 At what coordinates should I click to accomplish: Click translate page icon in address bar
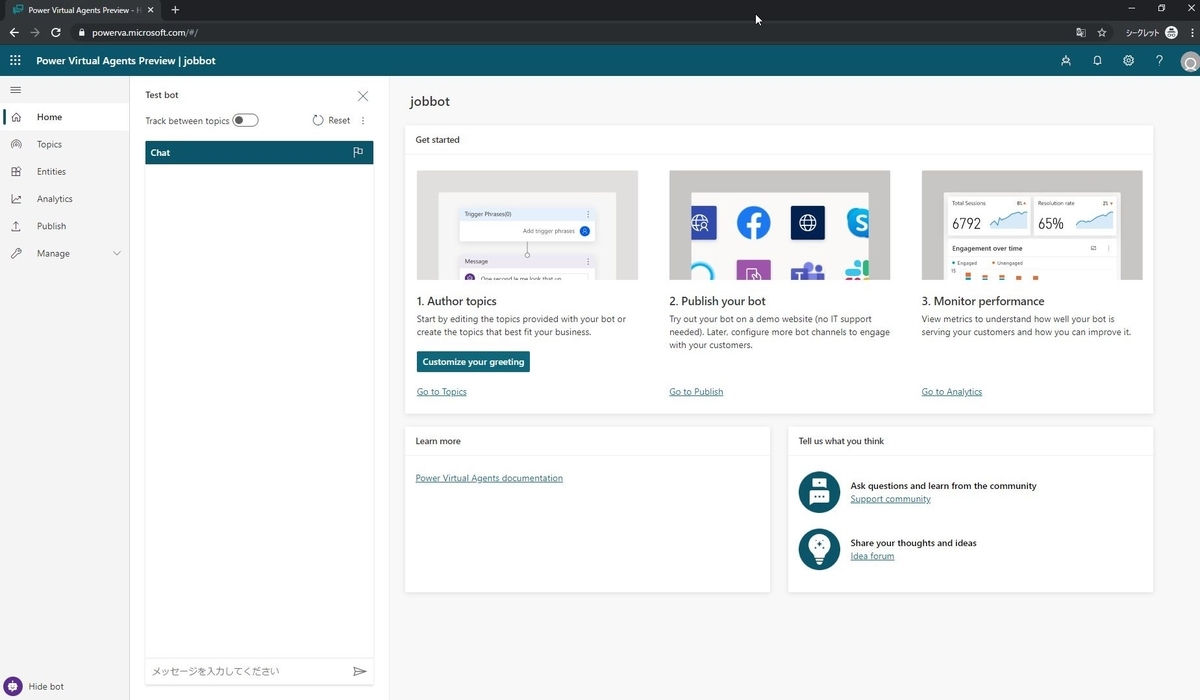pyautogui.click(x=1080, y=32)
